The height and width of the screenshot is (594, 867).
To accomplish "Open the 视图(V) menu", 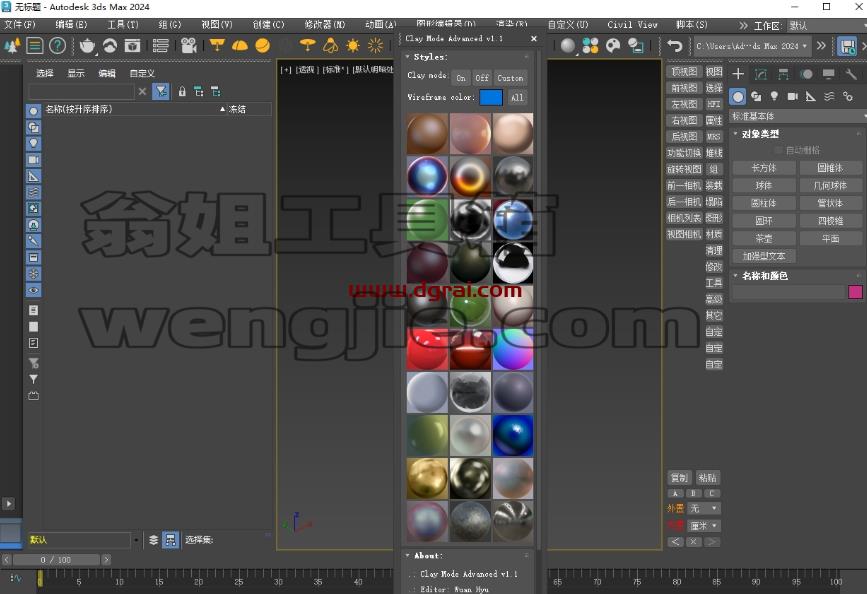I will point(217,25).
